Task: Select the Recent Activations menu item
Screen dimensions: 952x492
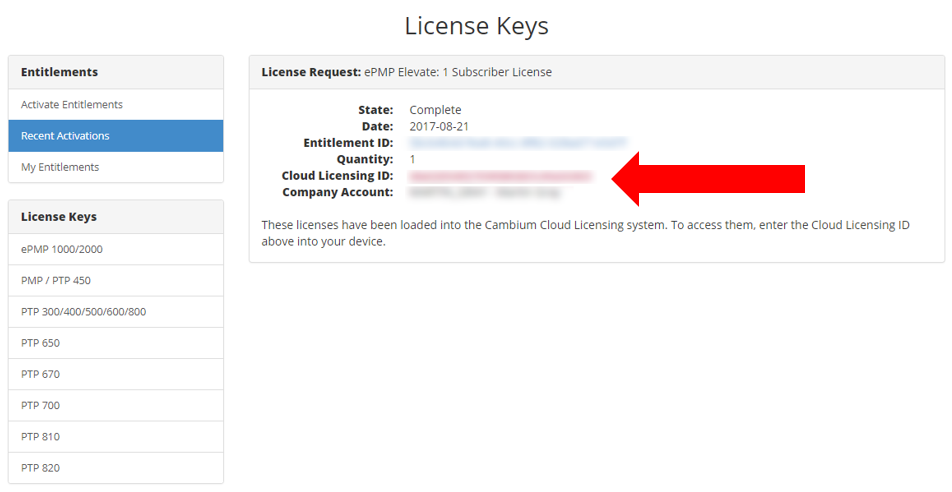Action: coord(66,136)
